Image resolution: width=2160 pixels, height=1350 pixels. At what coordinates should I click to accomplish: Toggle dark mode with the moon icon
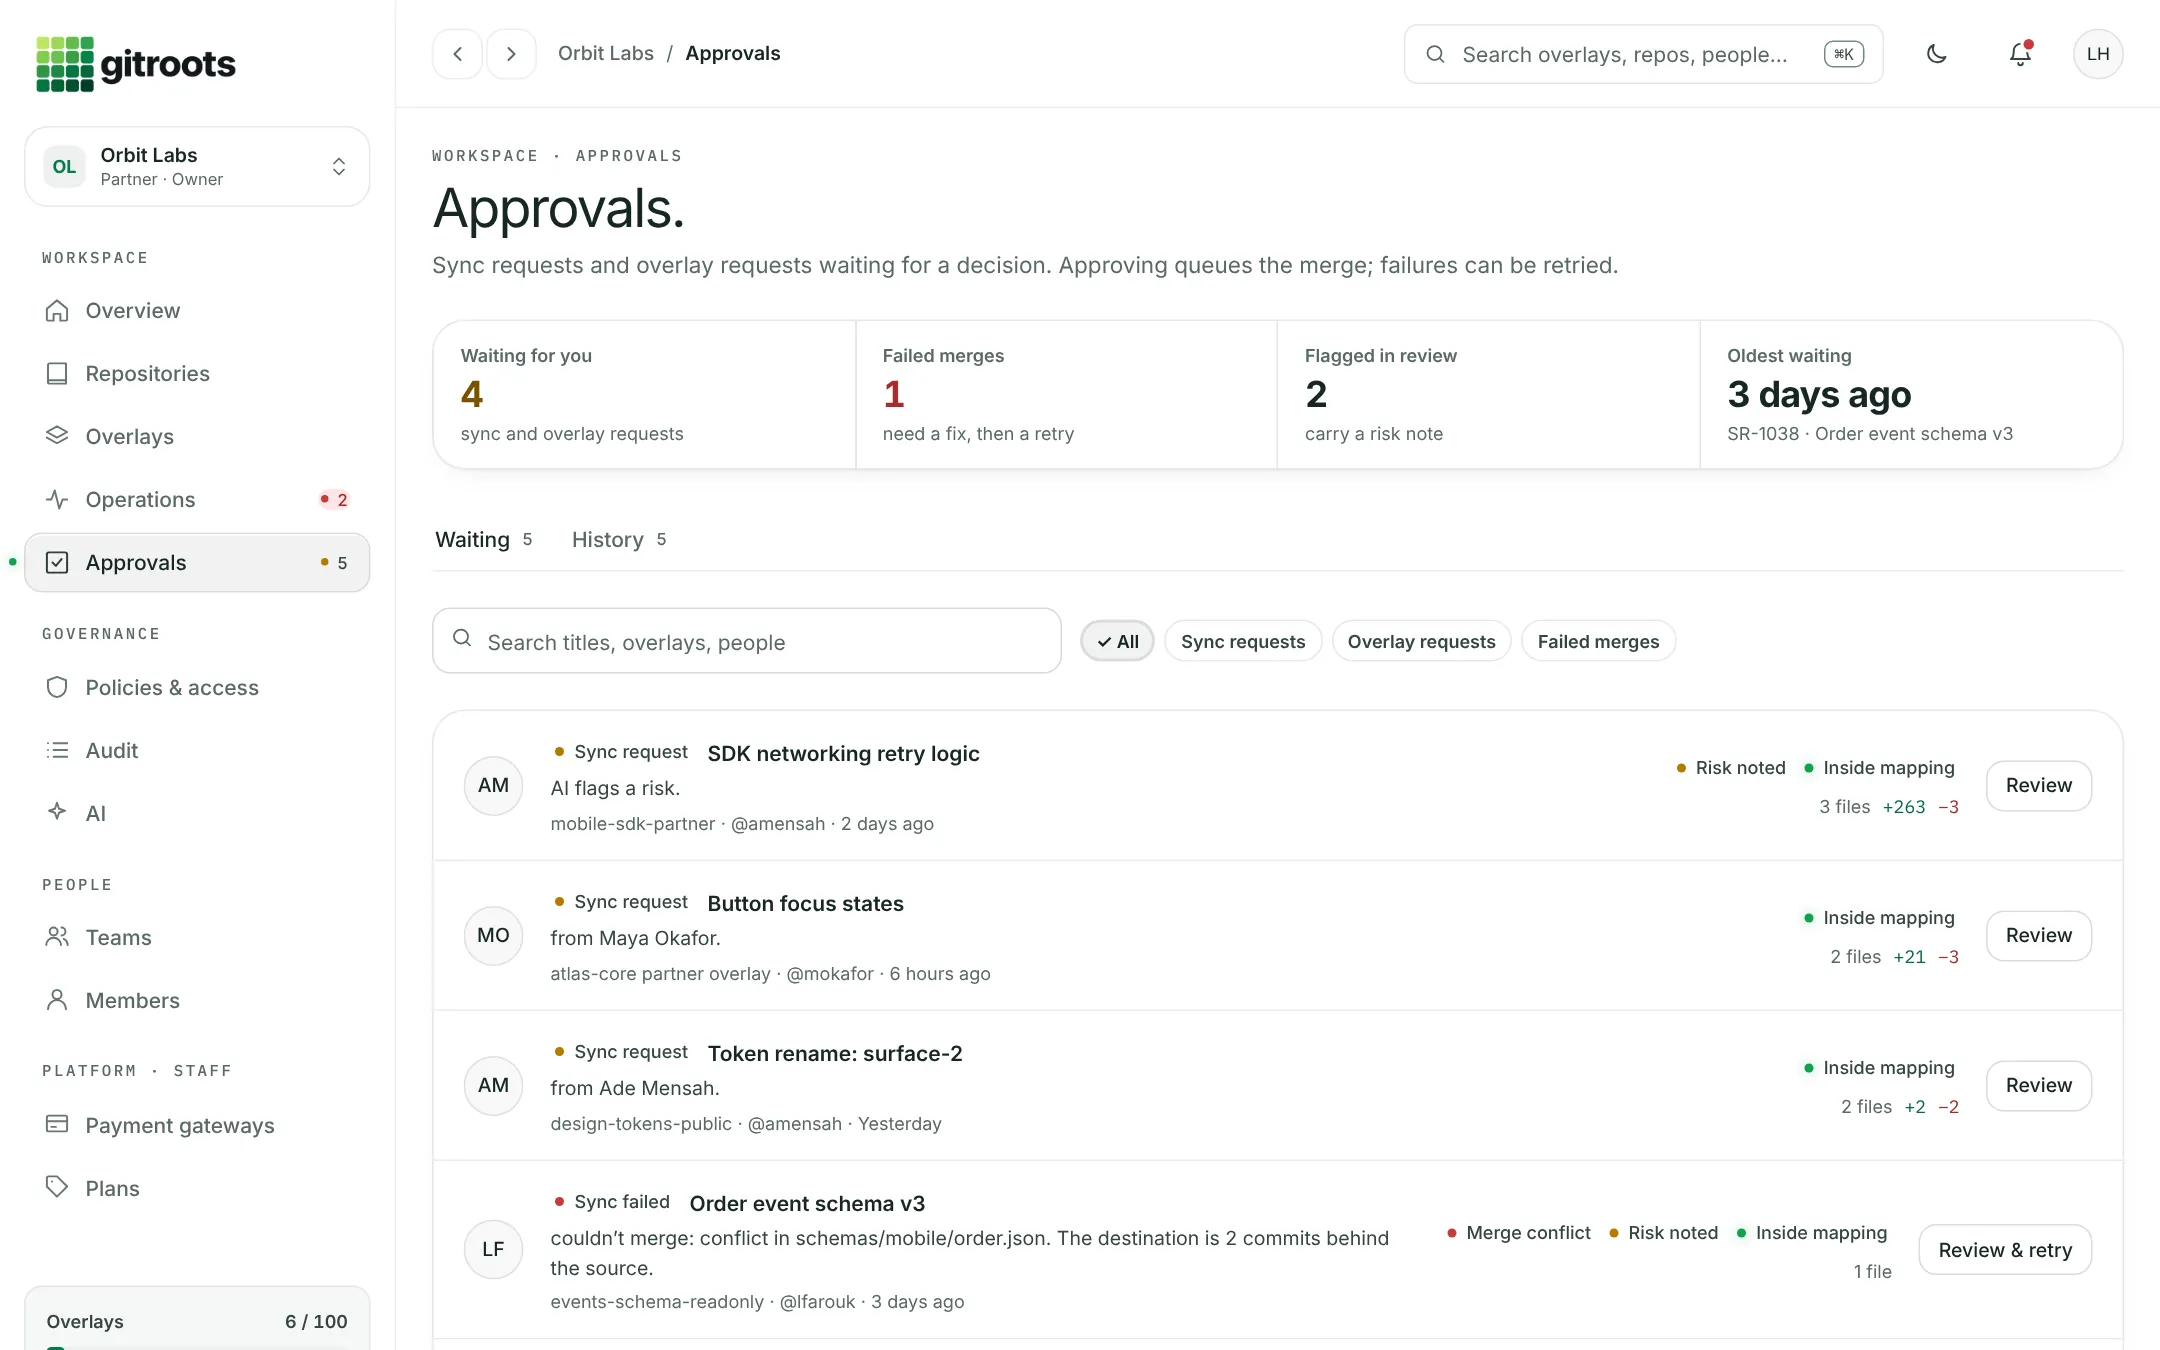click(x=1937, y=54)
